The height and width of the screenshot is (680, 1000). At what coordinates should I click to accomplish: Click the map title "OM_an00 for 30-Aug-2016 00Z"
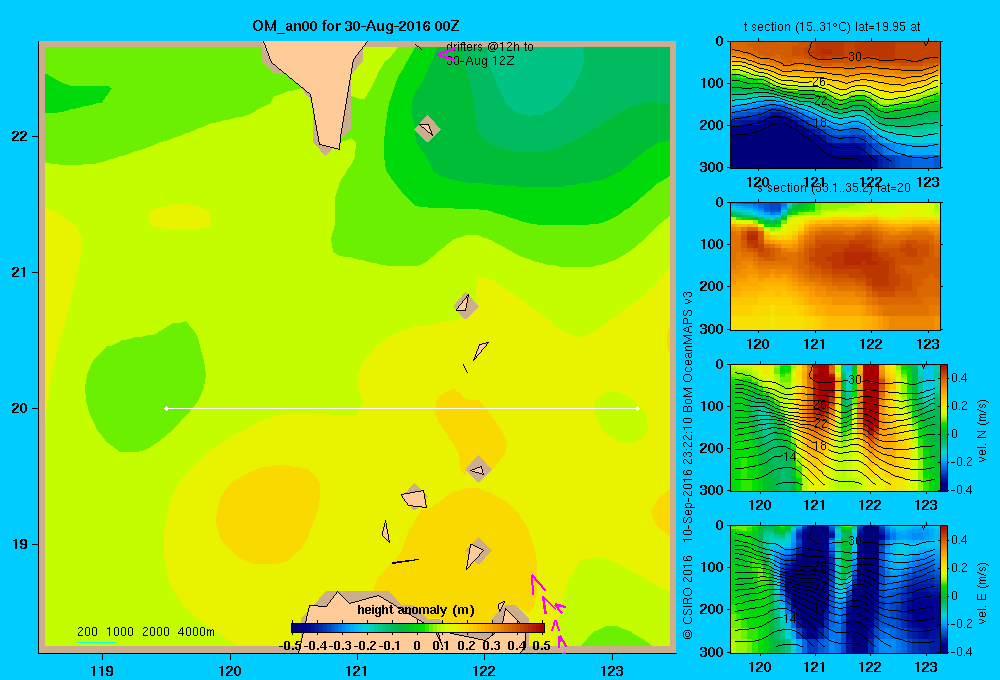[356, 26]
